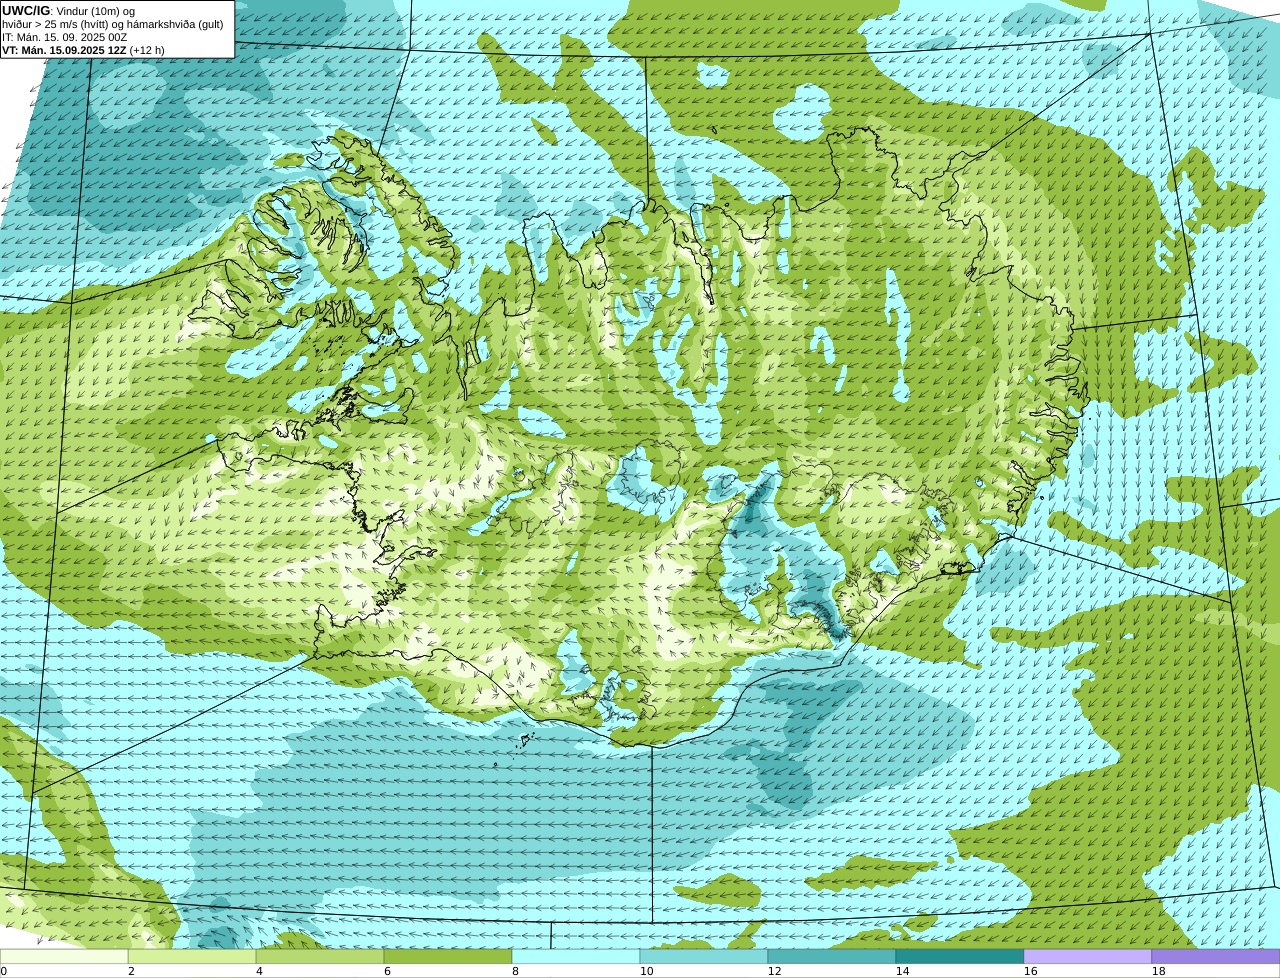Select the 16–18 m/s lavender legend swatch

(1088, 957)
